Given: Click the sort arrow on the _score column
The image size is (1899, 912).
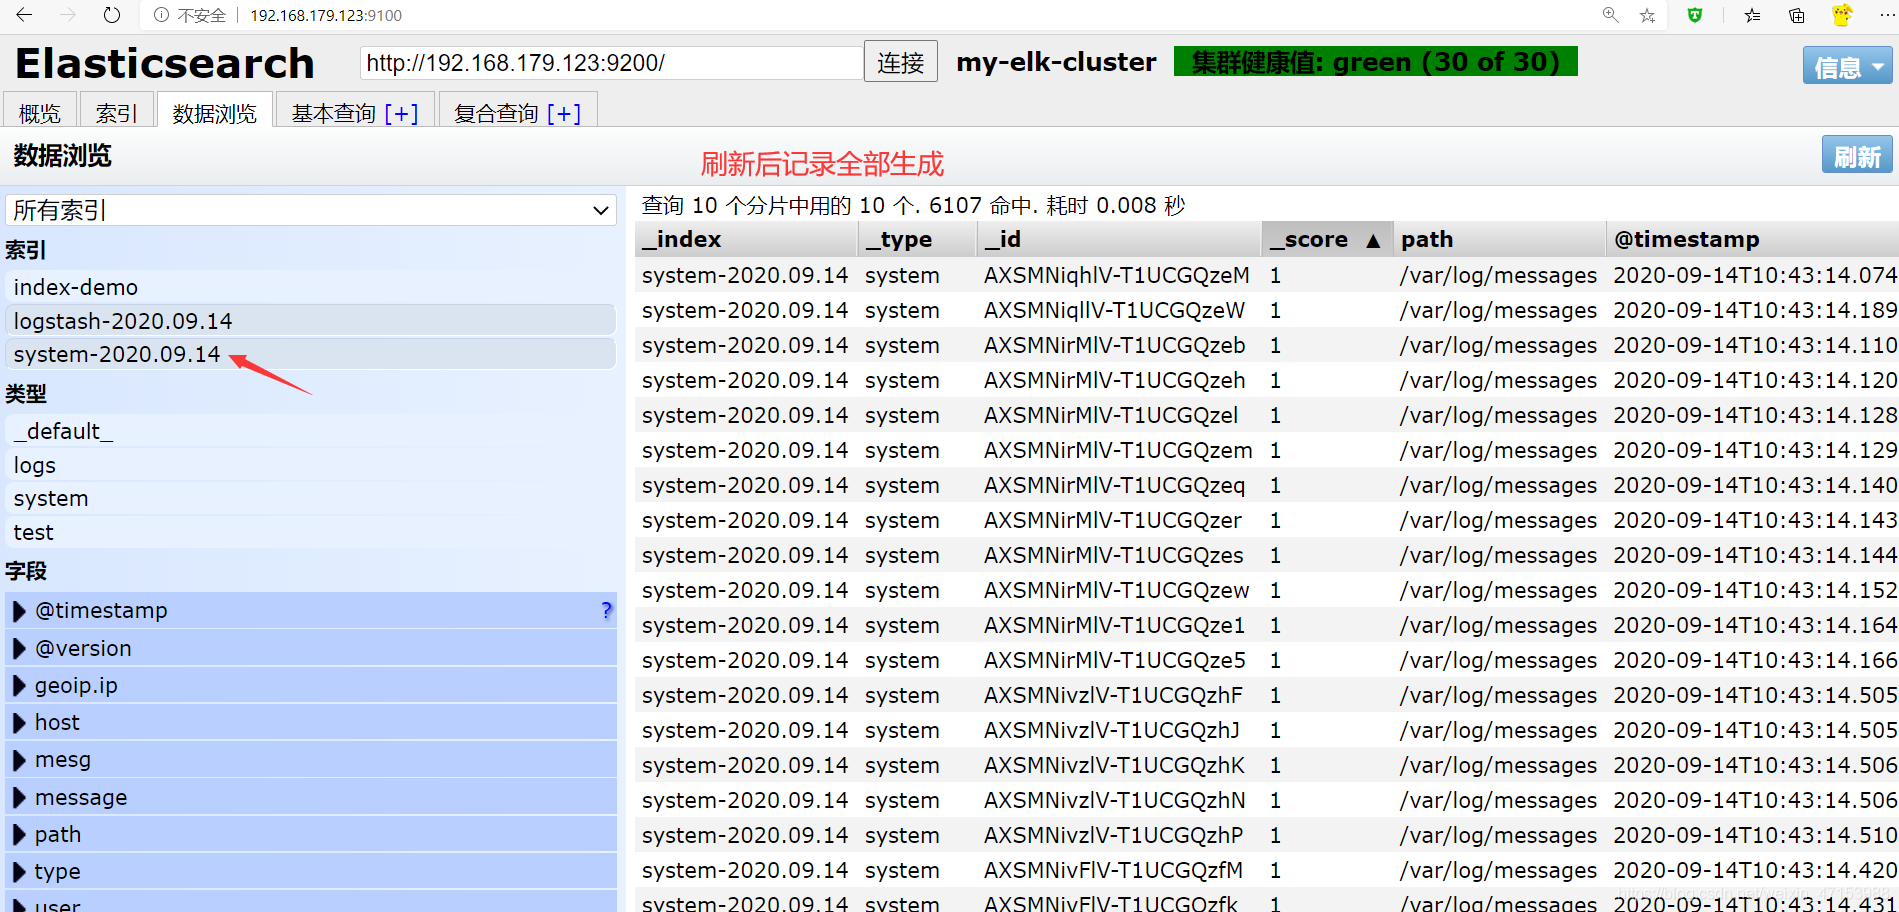Looking at the screenshot, I should point(1373,240).
